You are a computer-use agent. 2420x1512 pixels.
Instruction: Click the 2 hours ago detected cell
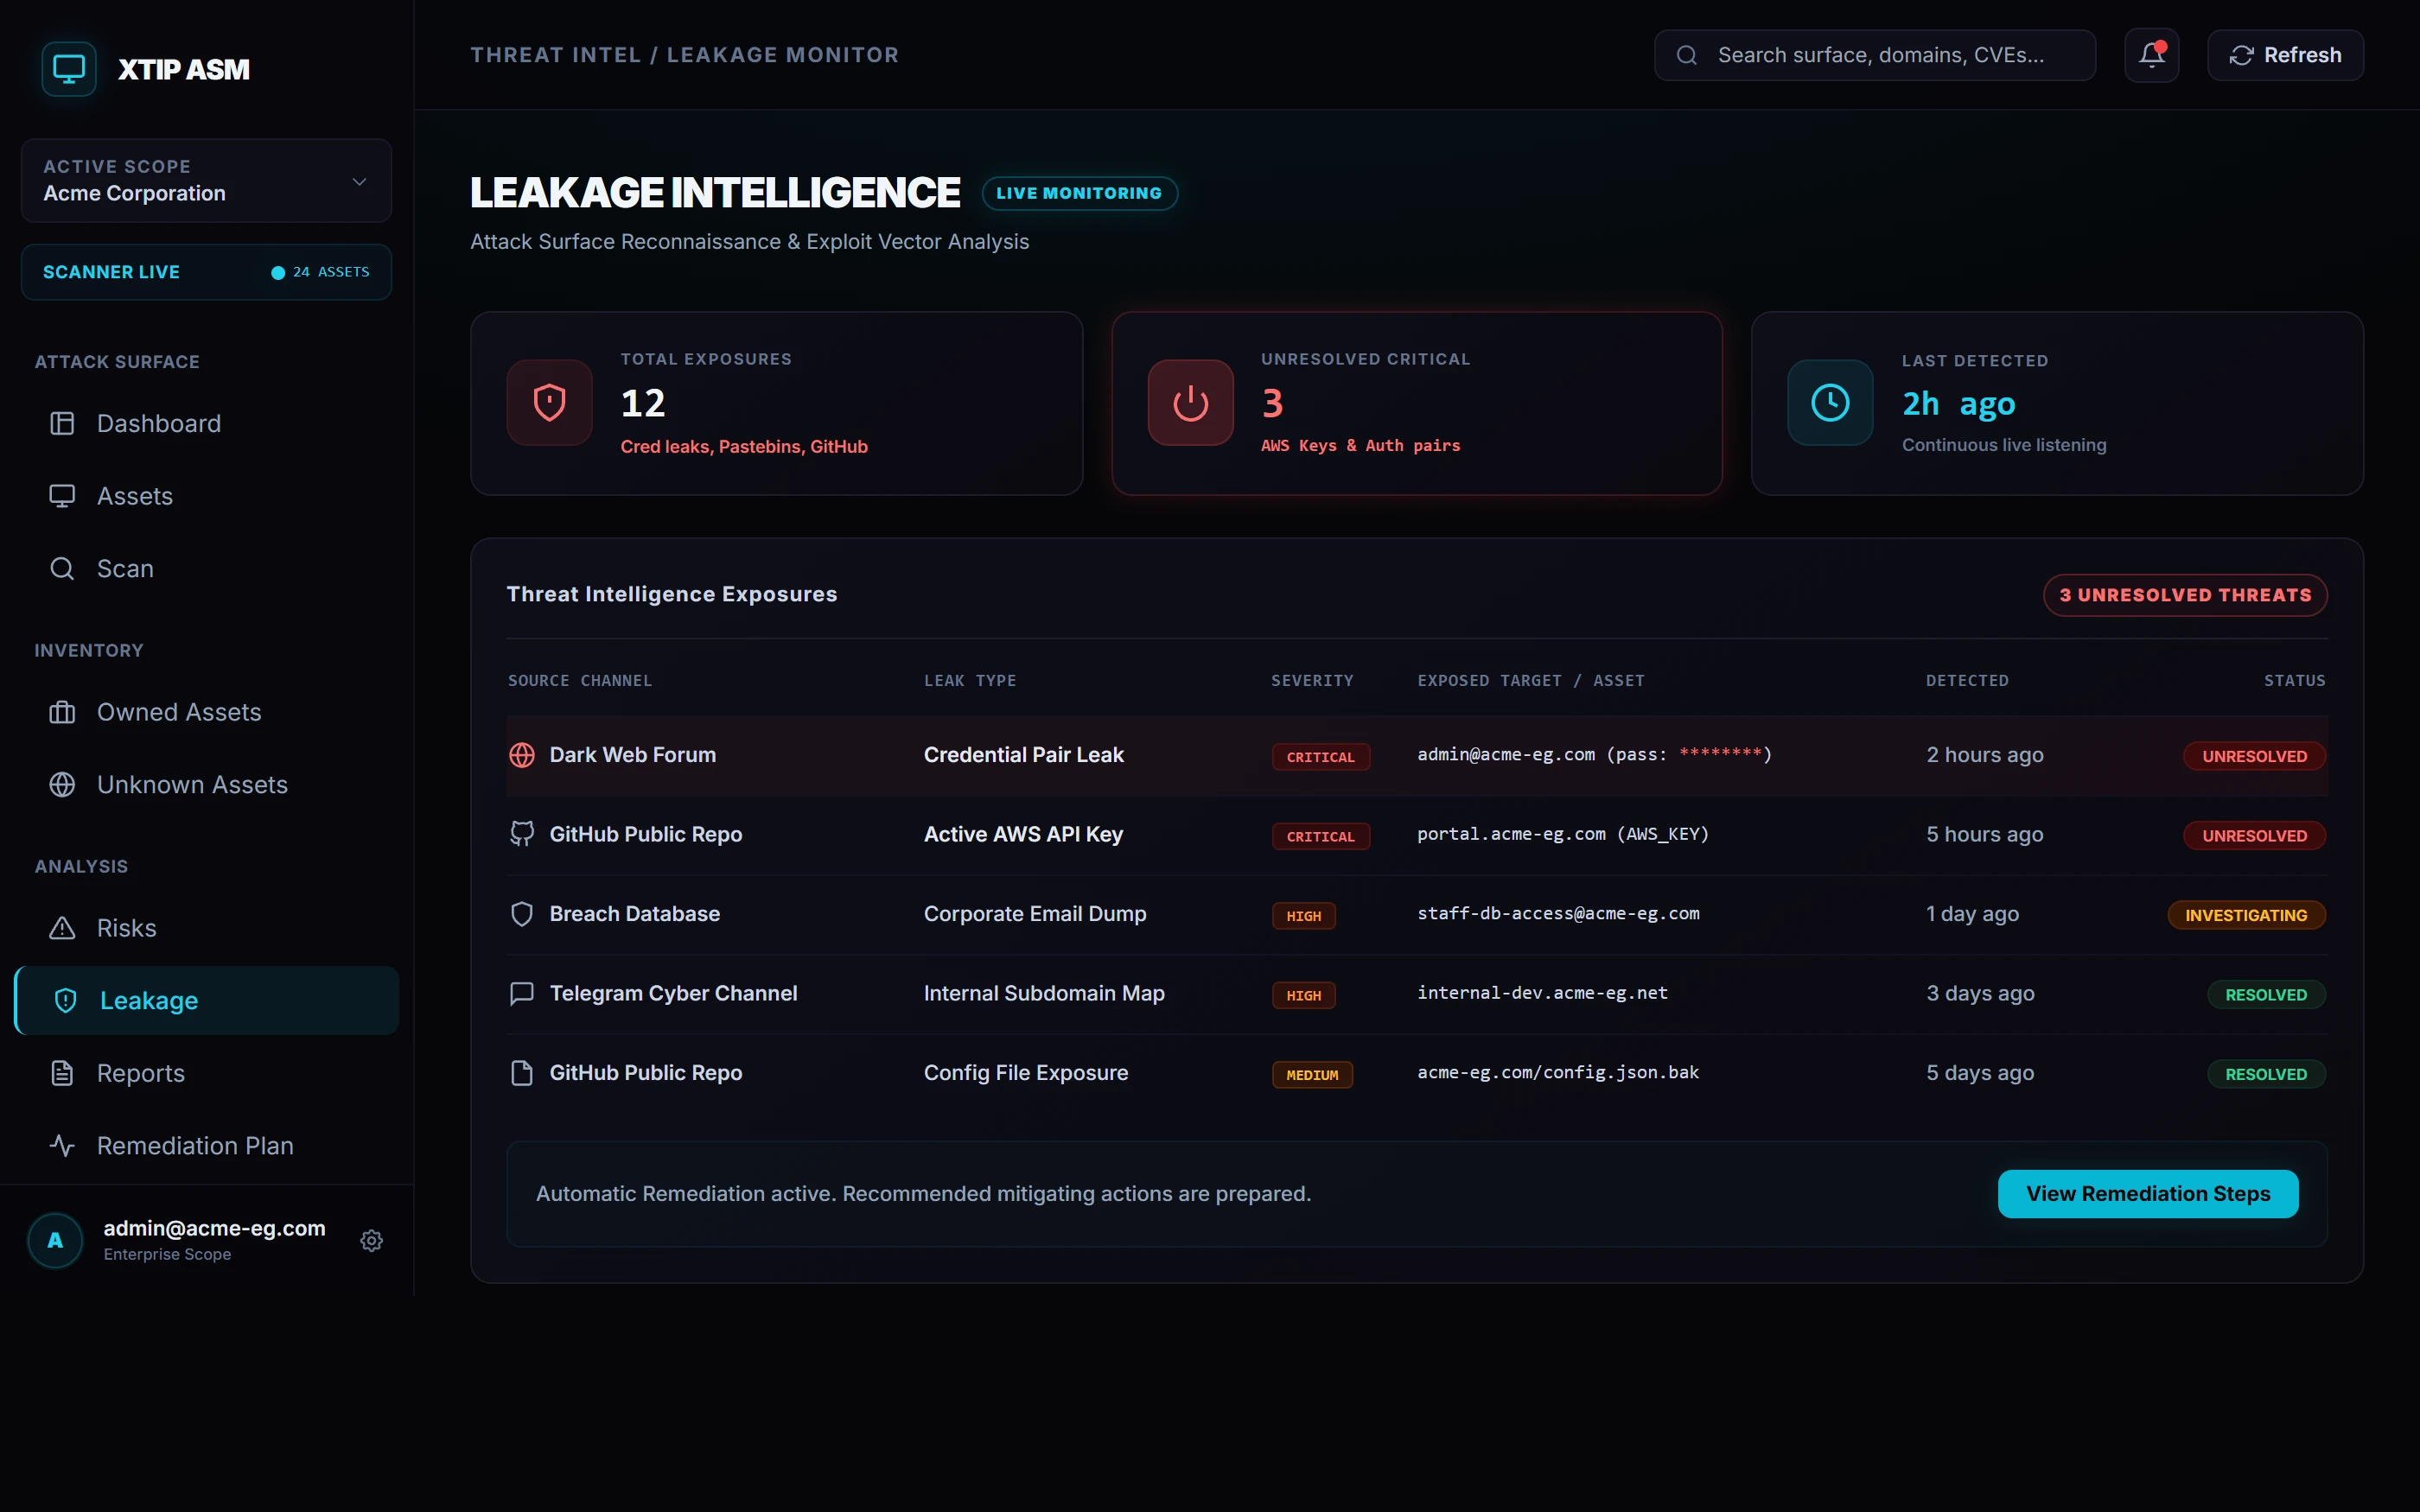tap(1985, 755)
